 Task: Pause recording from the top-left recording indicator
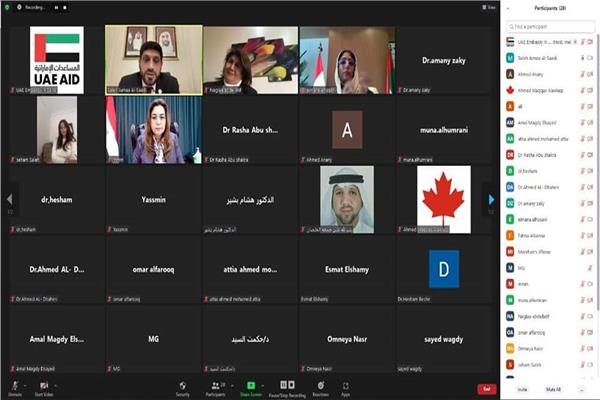coord(56,7)
